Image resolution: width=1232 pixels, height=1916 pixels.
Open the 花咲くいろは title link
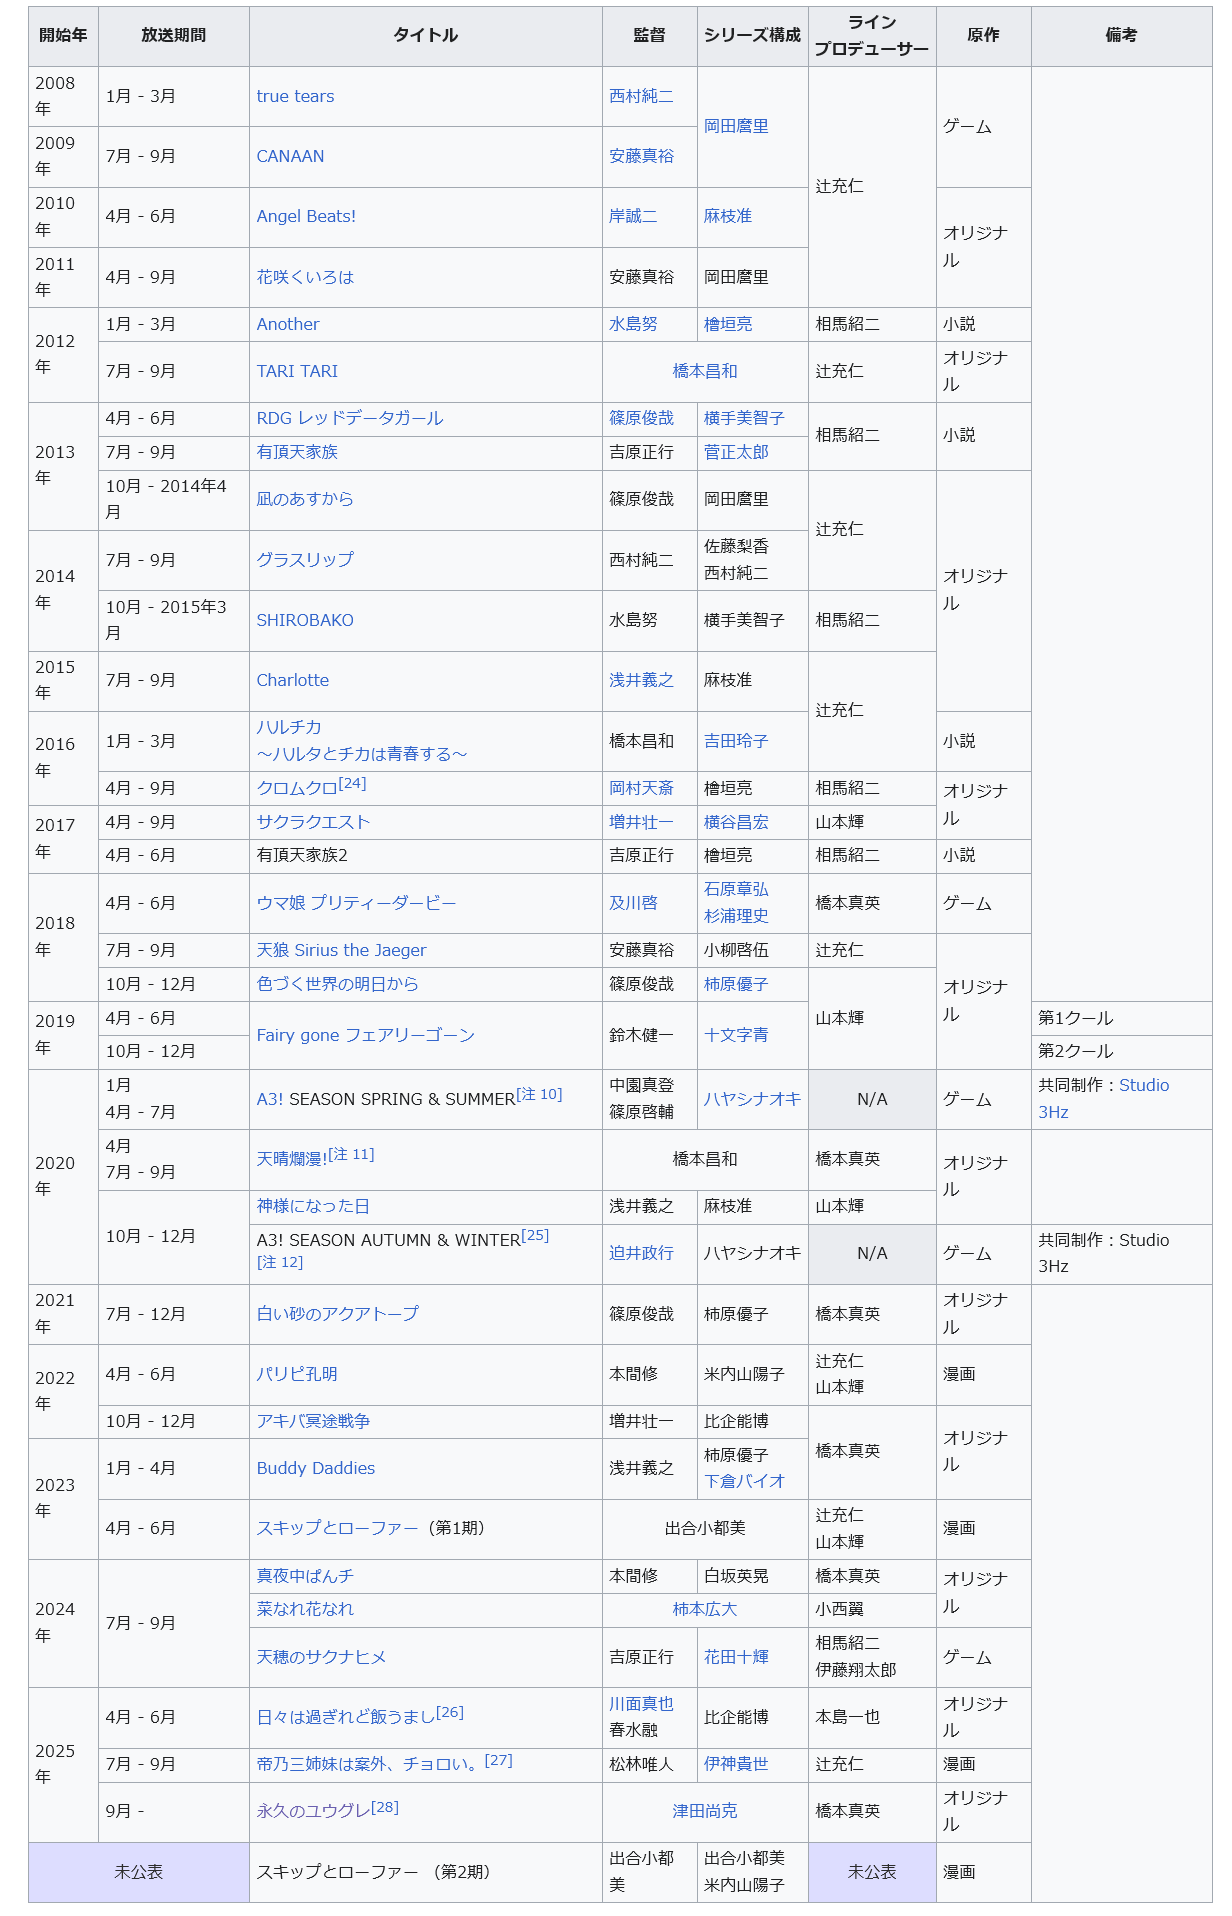[305, 278]
